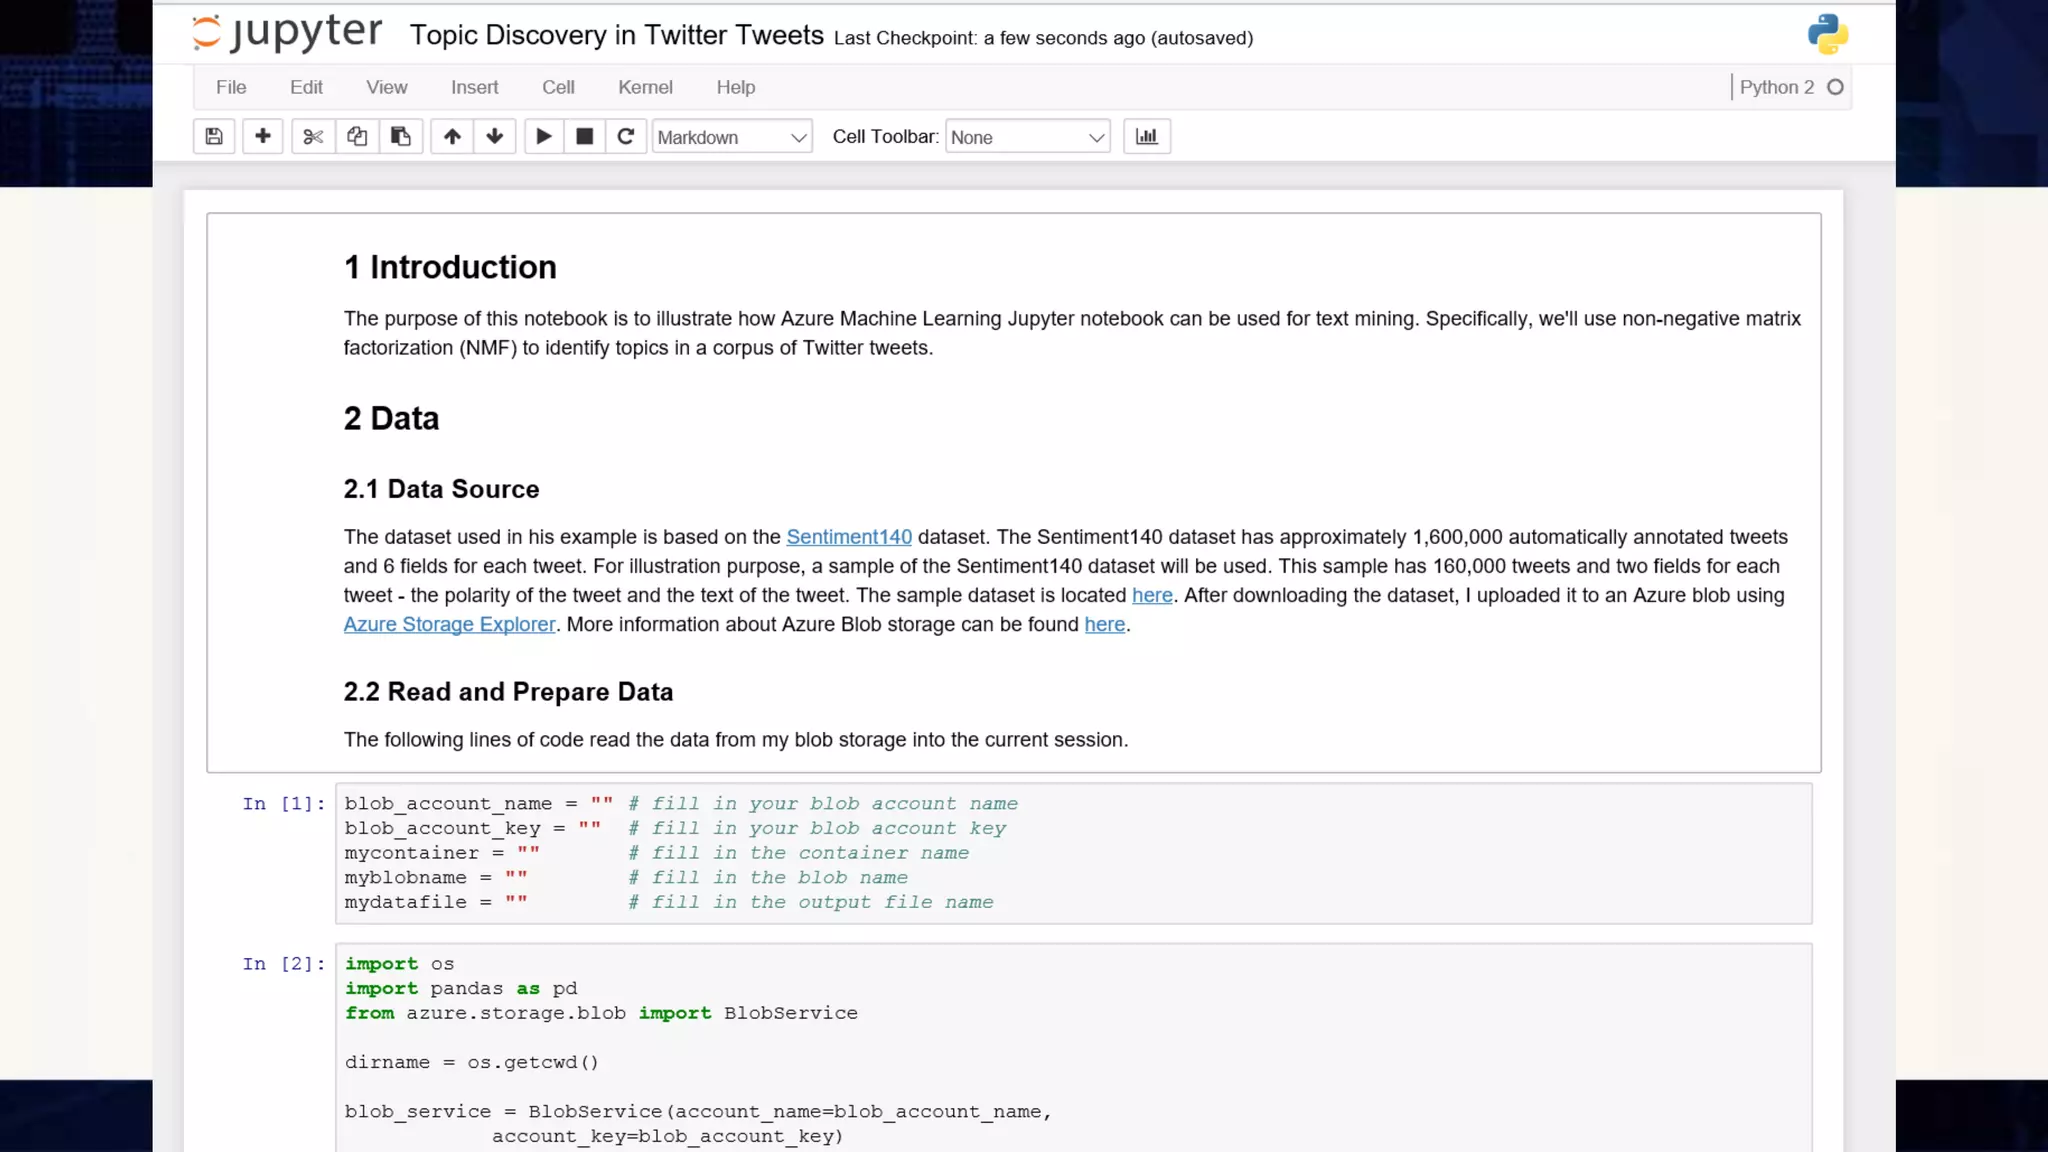Image resolution: width=2048 pixels, height=1152 pixels.
Task: Move selected cell down arrow
Action: pyautogui.click(x=494, y=137)
